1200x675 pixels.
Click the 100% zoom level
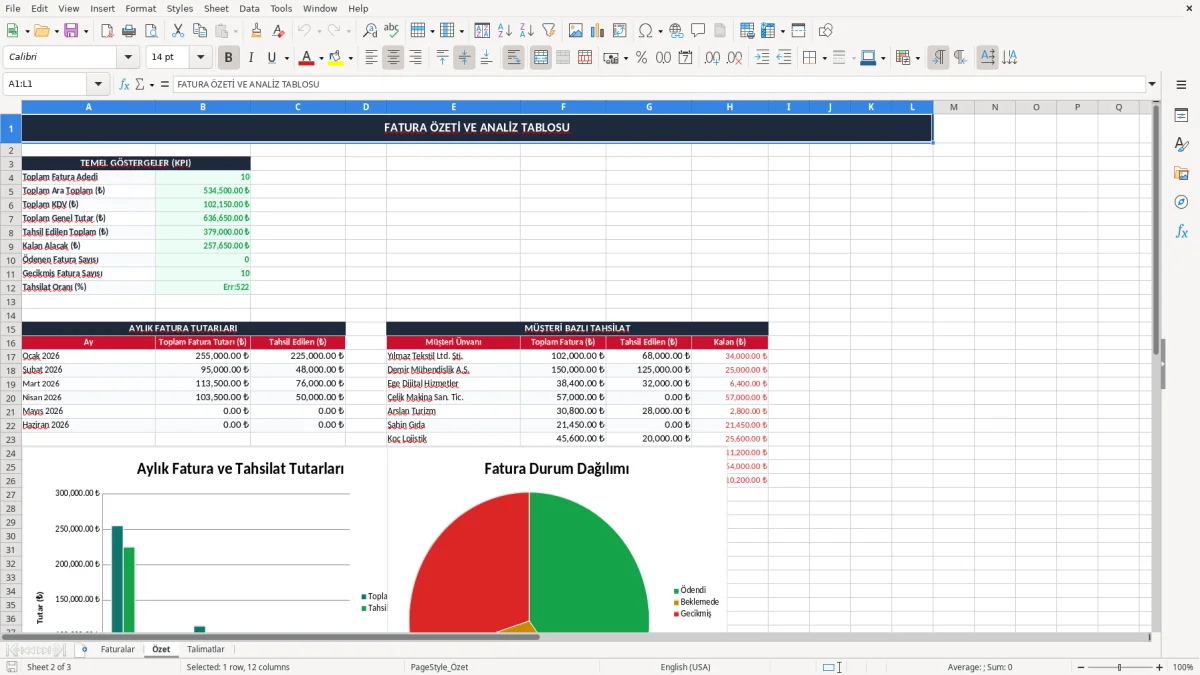click(1182, 667)
